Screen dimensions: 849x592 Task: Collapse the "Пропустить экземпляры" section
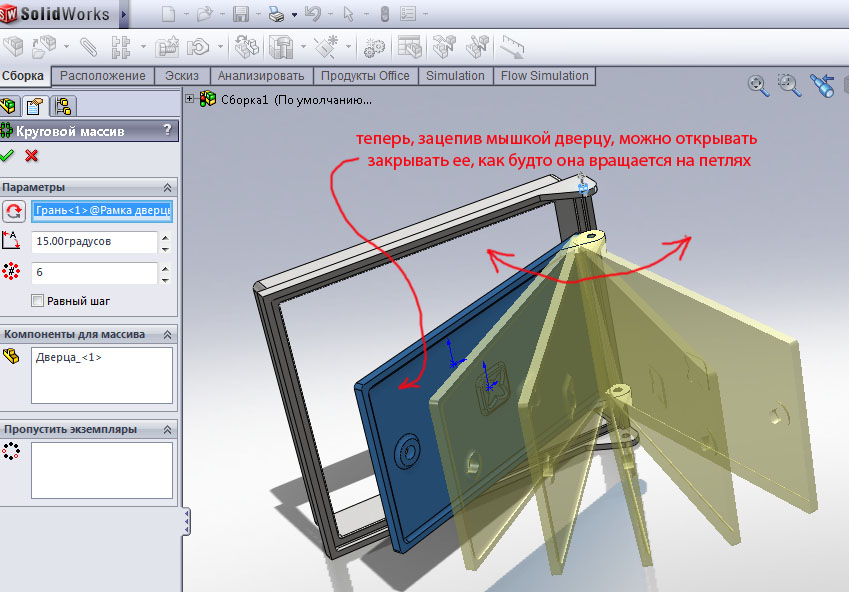point(167,429)
